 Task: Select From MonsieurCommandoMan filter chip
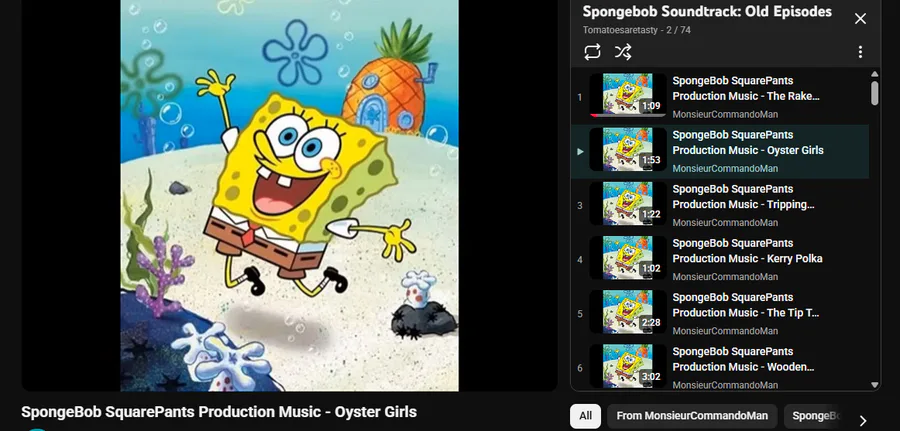pyautogui.click(x=692, y=416)
